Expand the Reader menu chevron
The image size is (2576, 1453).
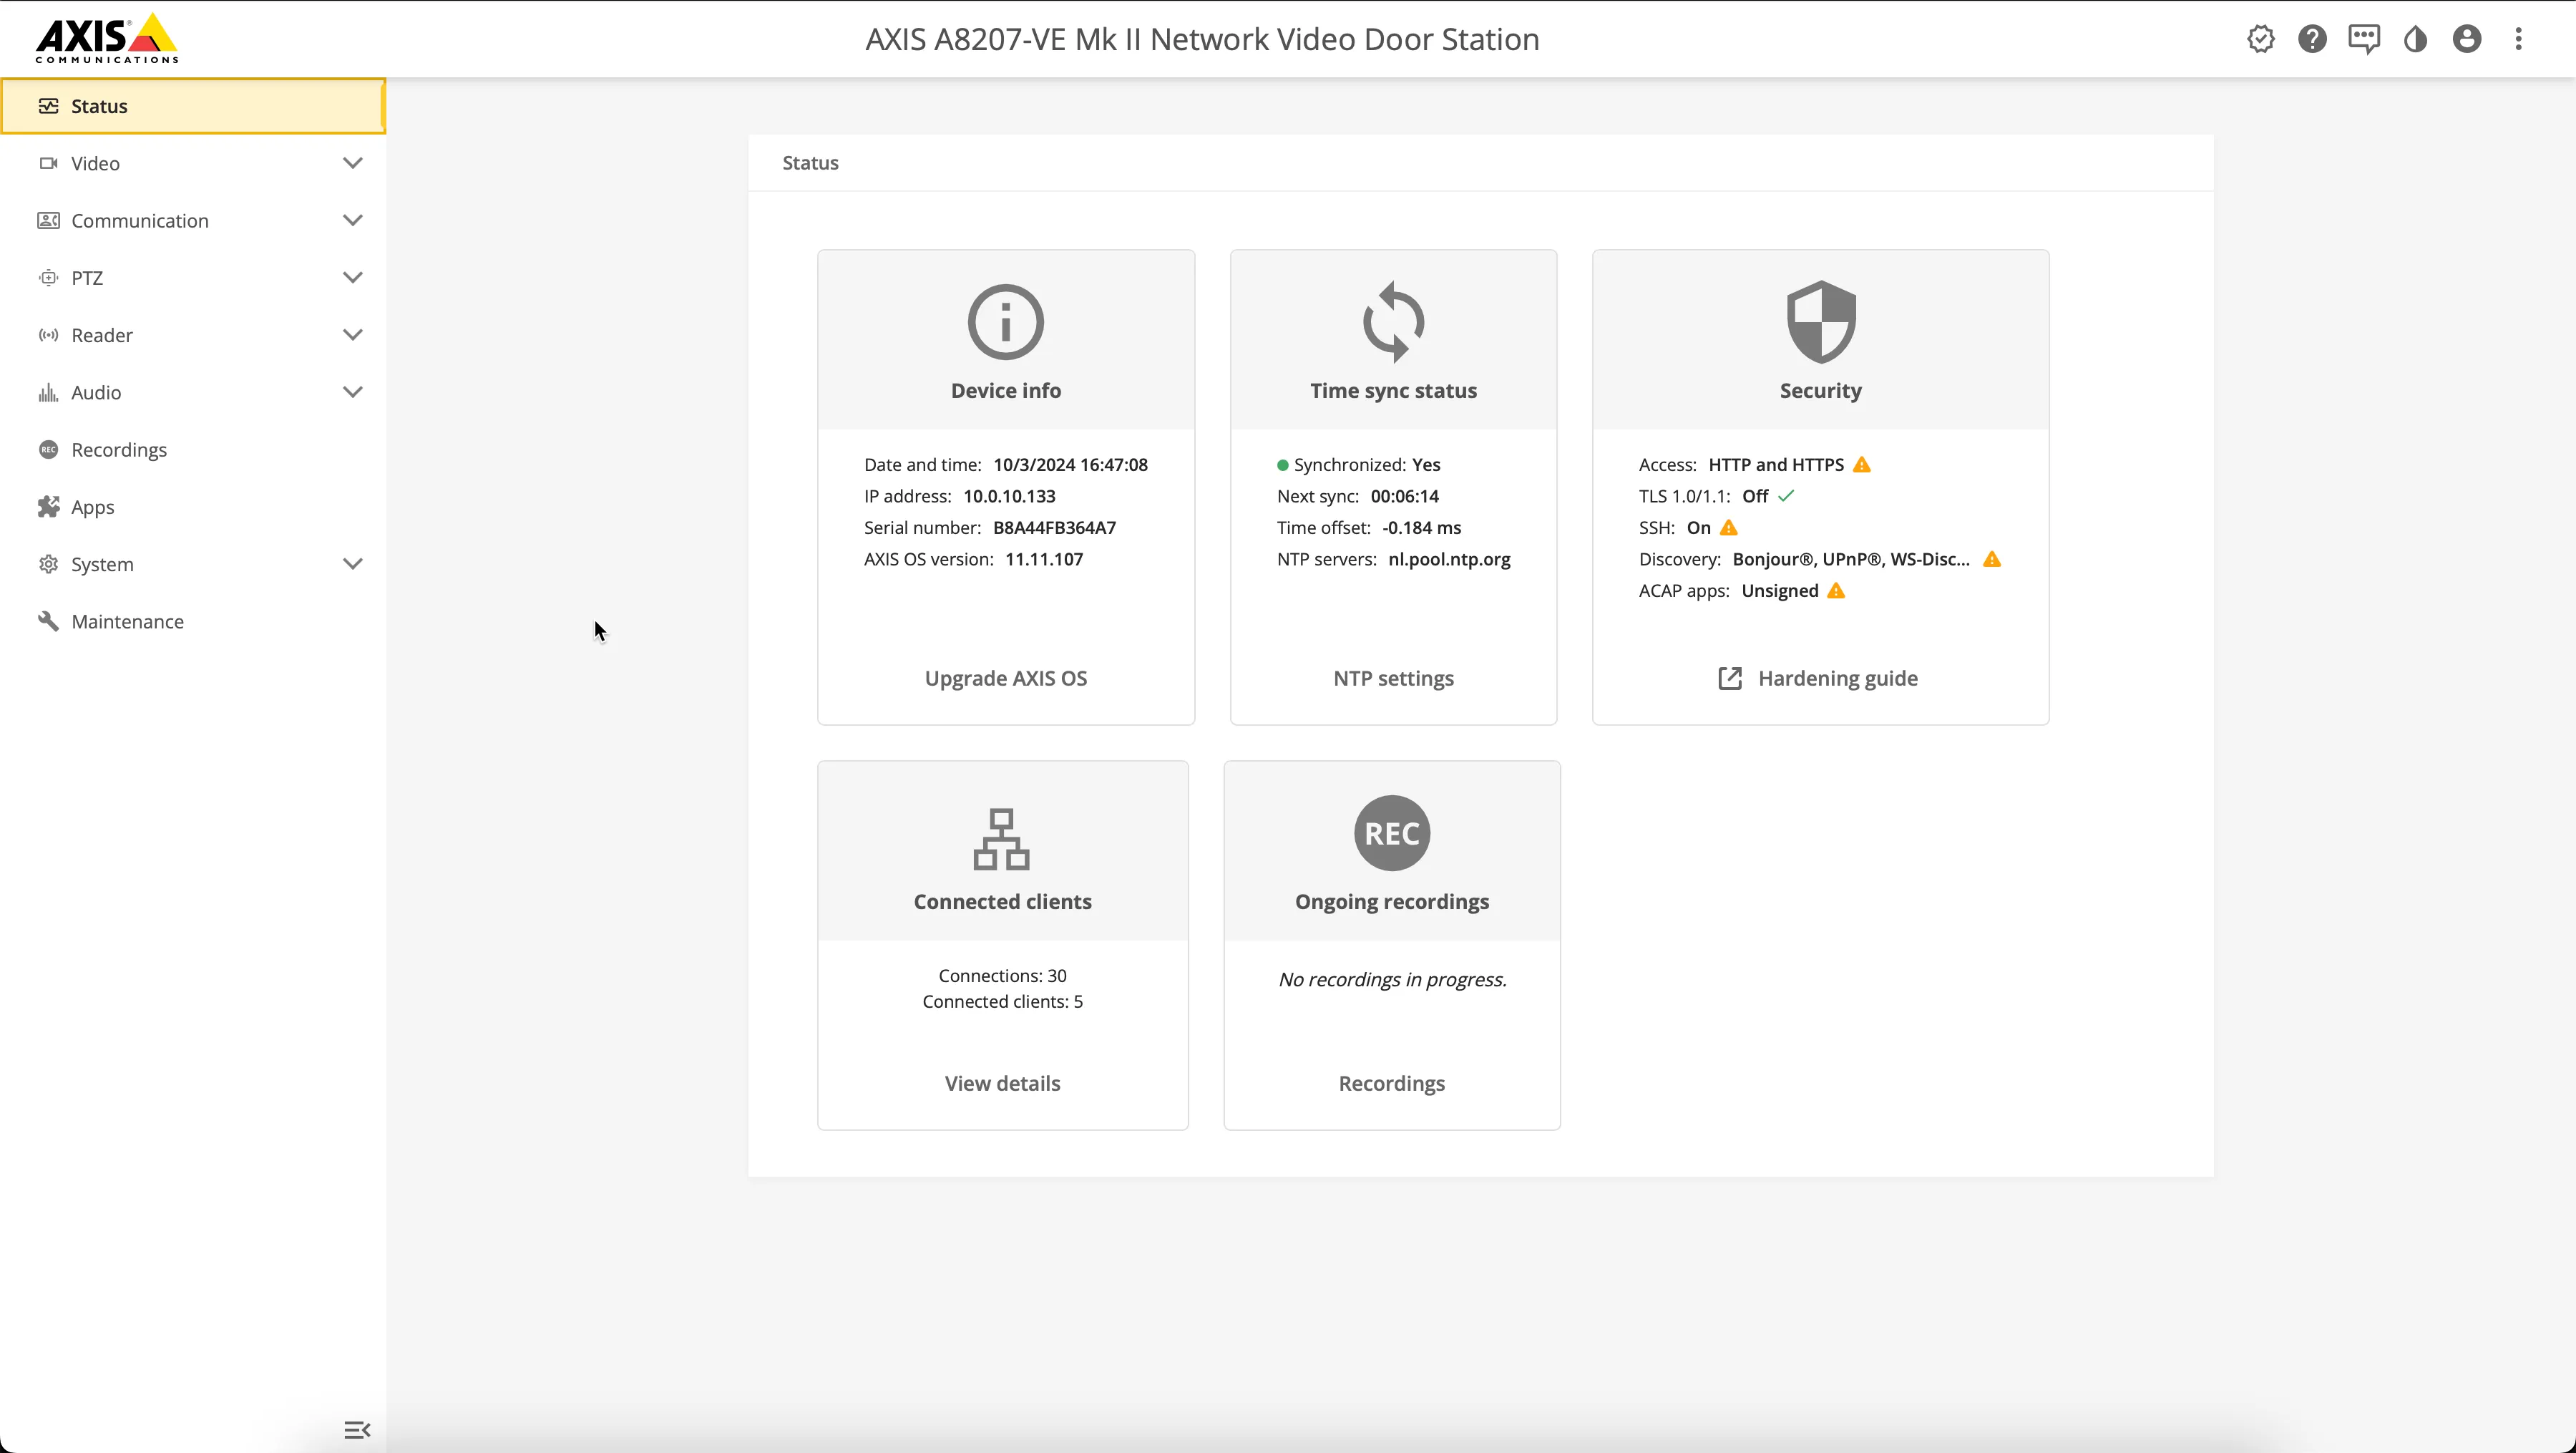click(352, 335)
